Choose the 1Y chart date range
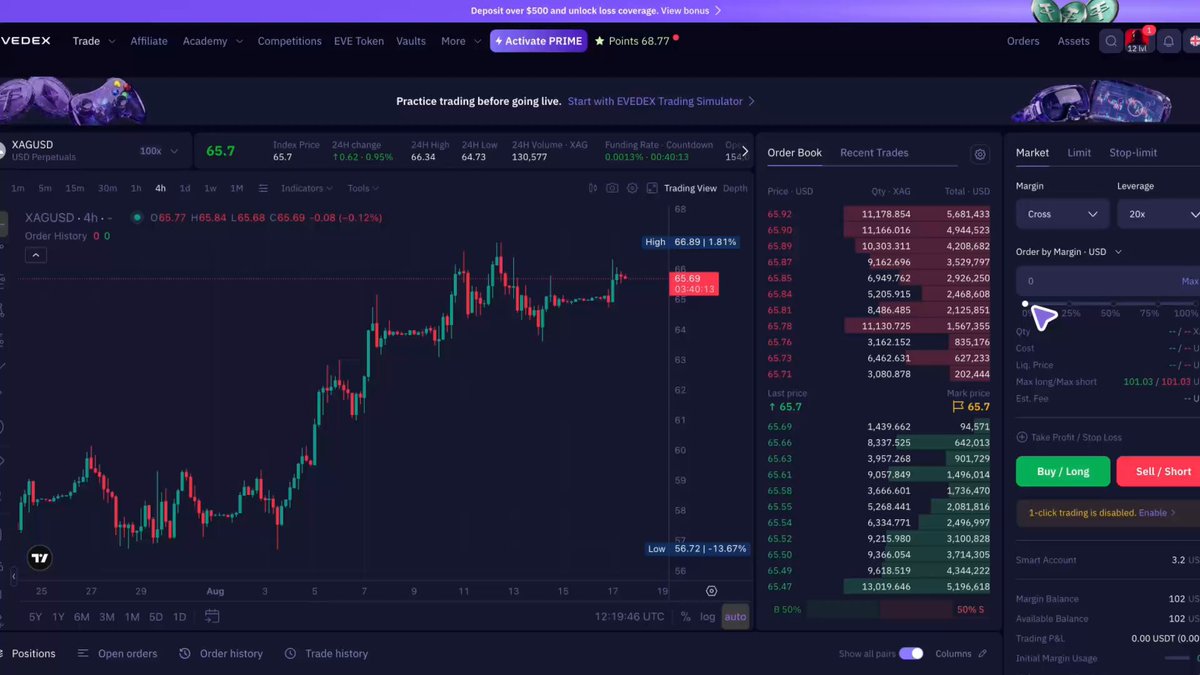The width and height of the screenshot is (1200, 675). click(58, 617)
